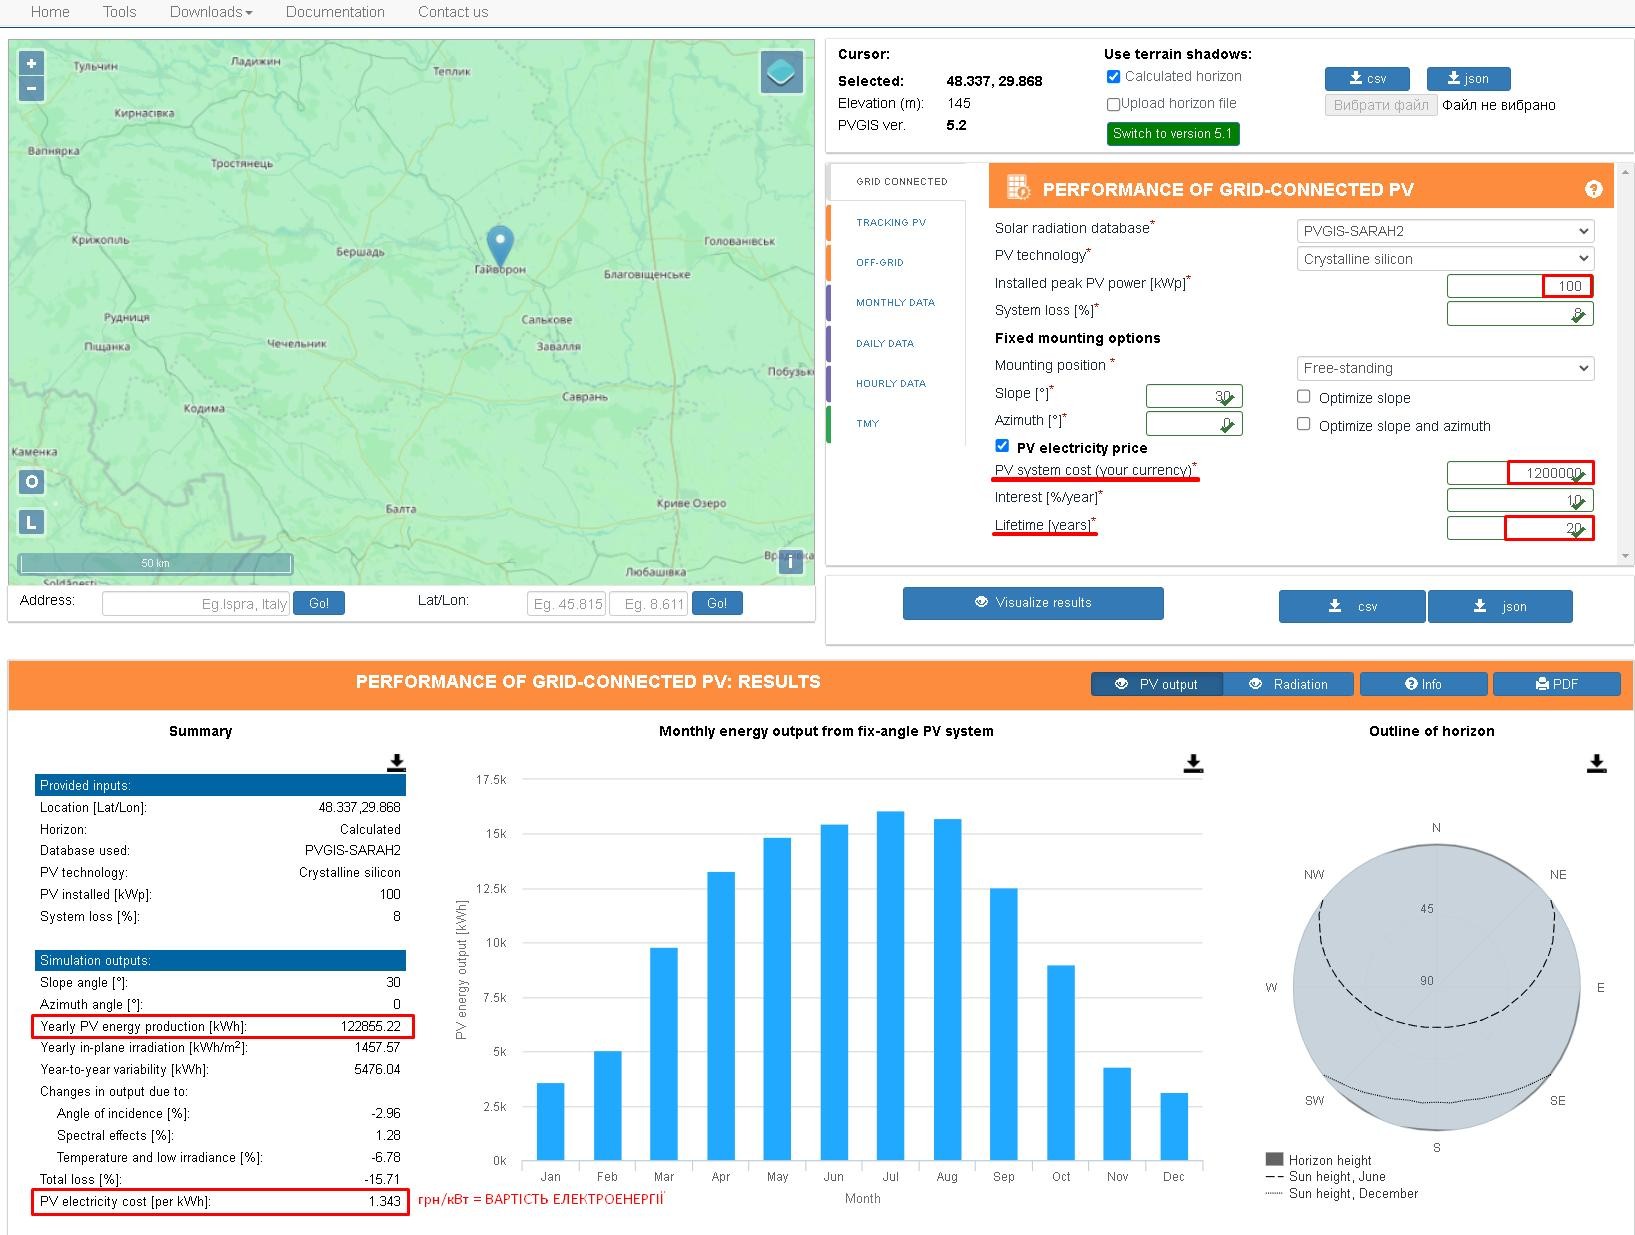The height and width of the screenshot is (1235, 1635).
Task: Expand the Solar radiation database dropdown
Action: [1444, 231]
